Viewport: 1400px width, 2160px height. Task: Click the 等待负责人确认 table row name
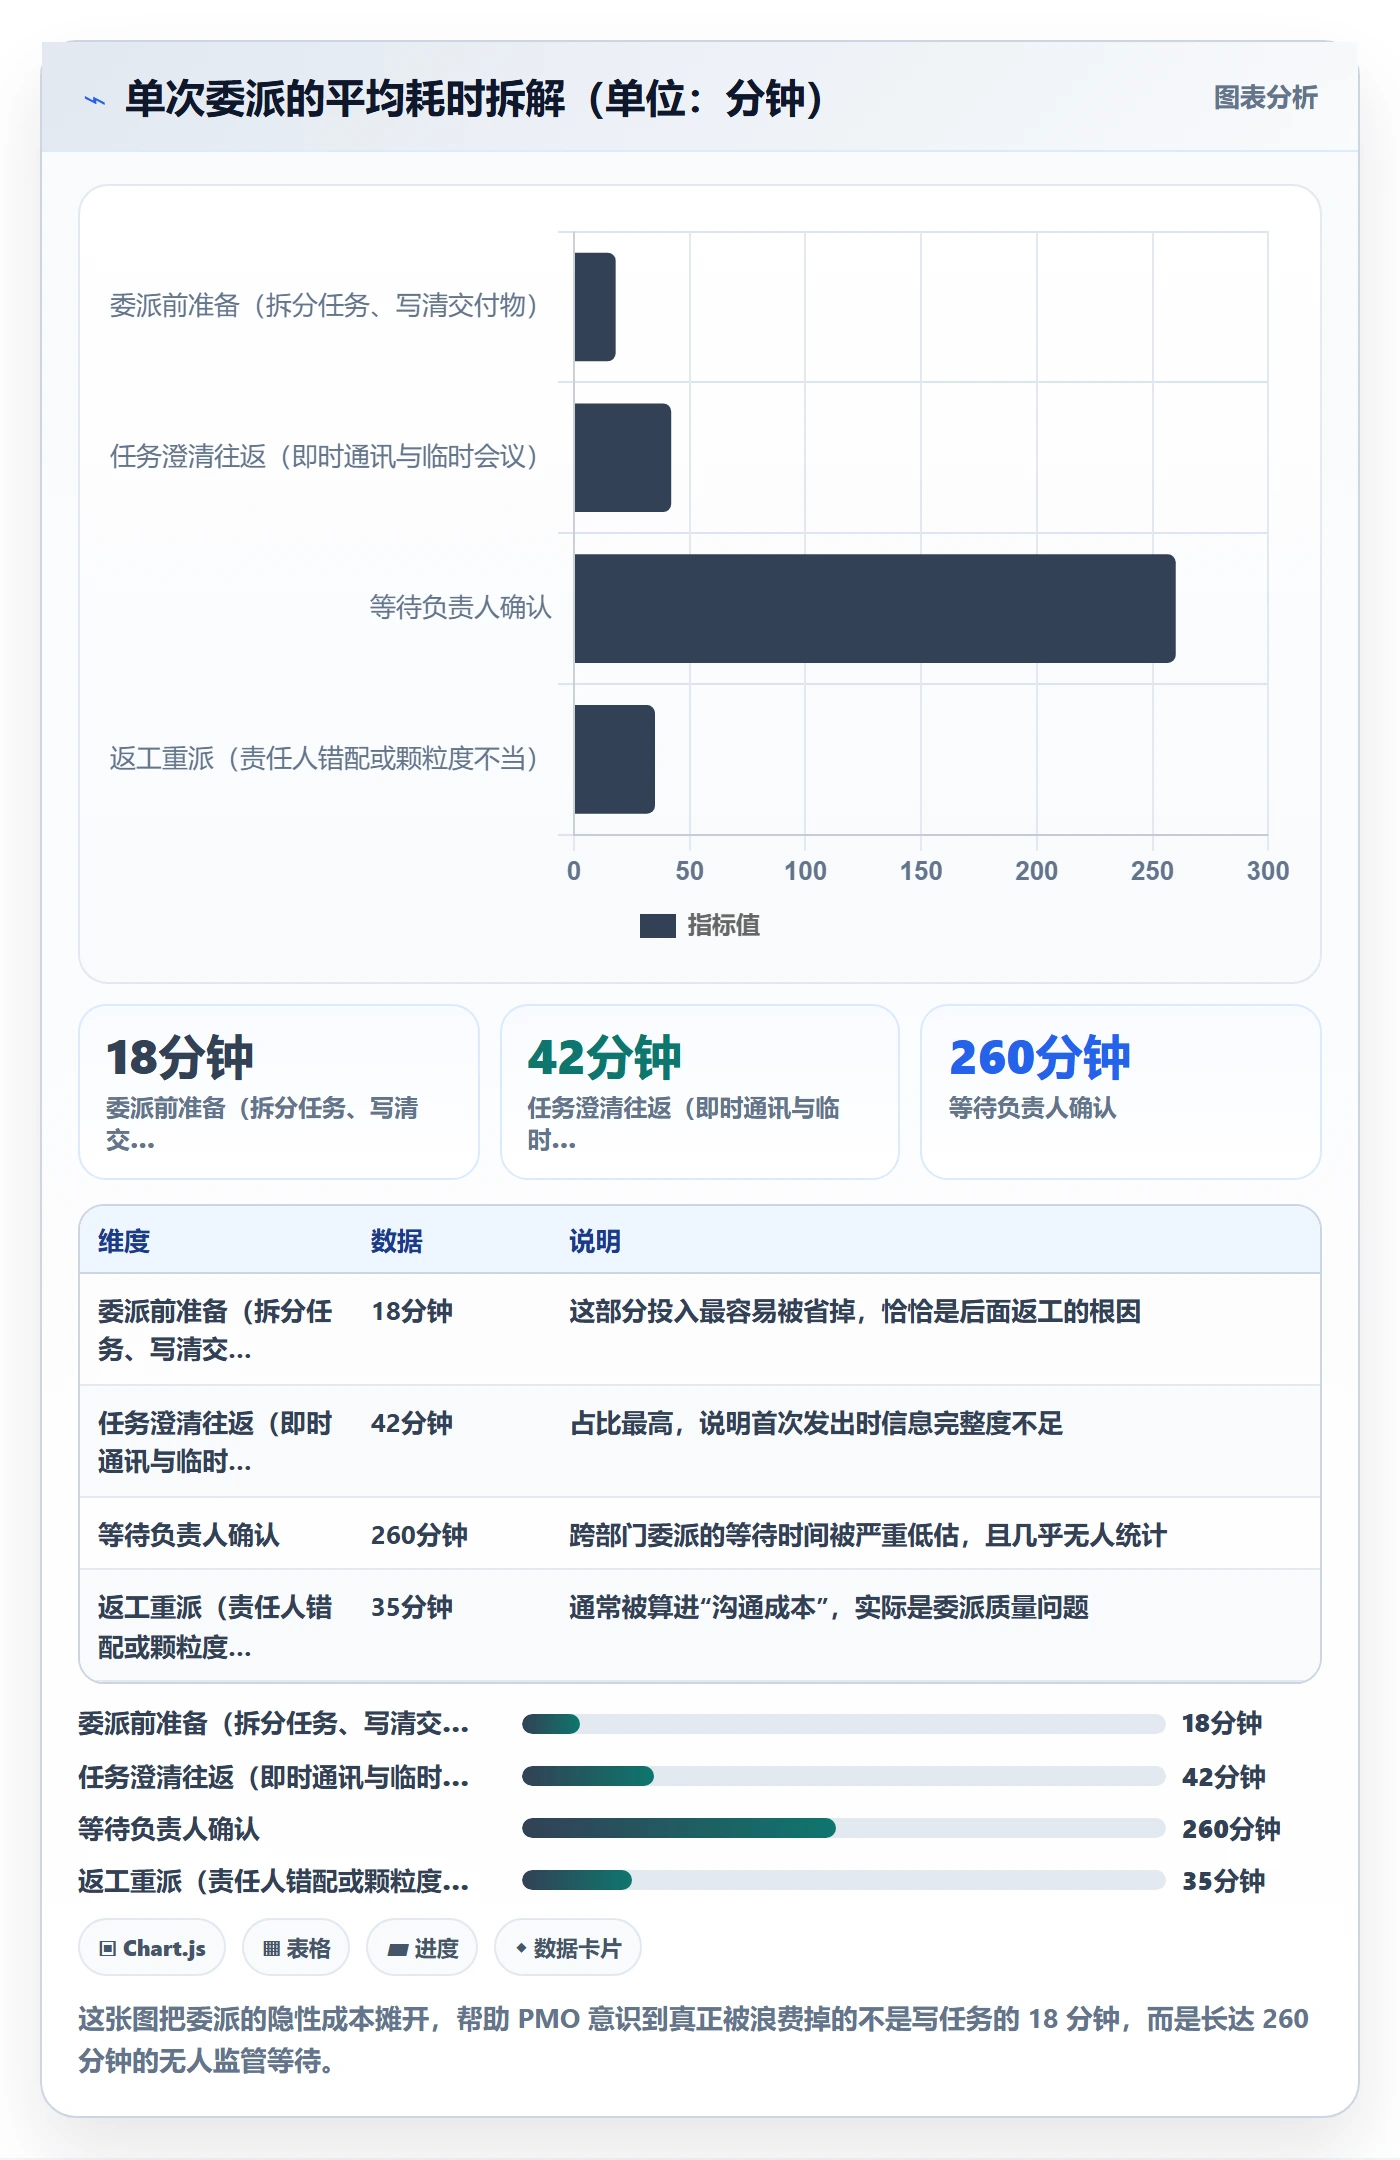pyautogui.click(x=189, y=1535)
